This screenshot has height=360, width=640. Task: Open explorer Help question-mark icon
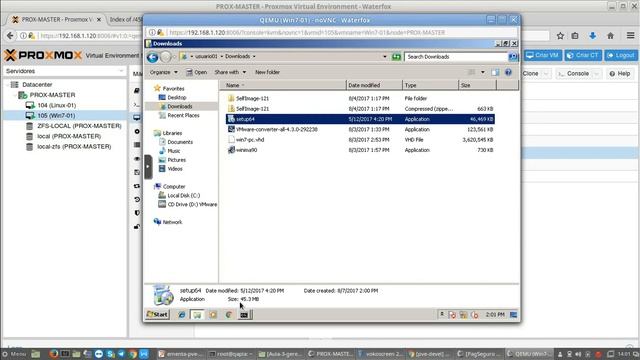(x=508, y=72)
